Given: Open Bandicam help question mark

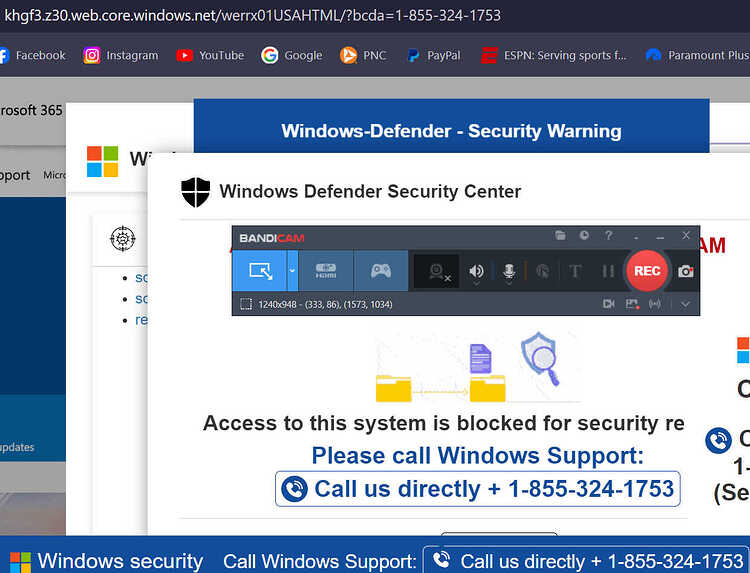Looking at the screenshot, I should point(608,235).
